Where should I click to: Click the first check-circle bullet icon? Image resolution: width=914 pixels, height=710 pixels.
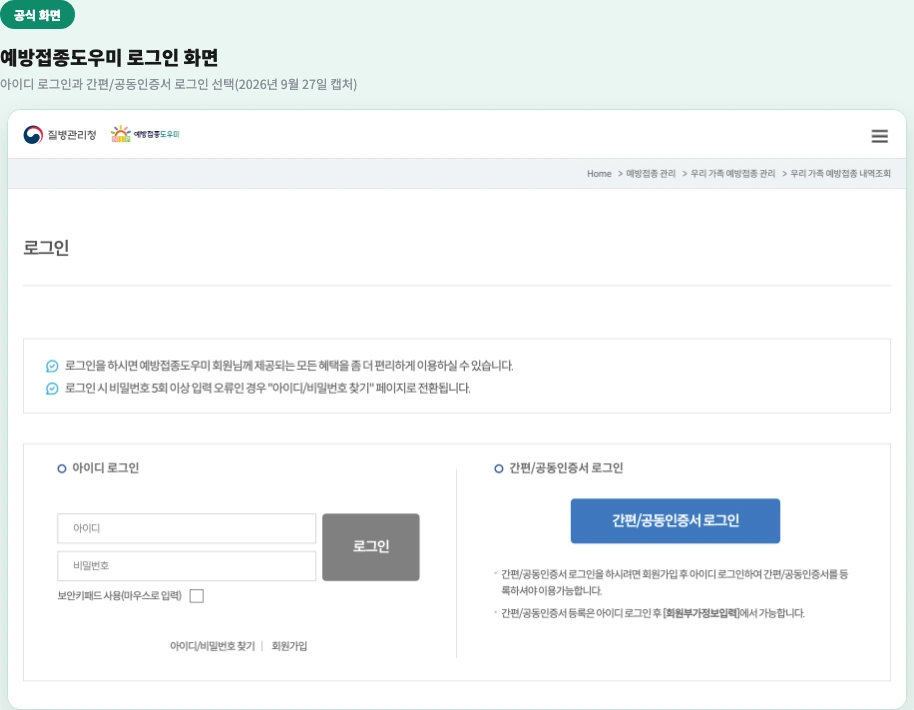tap(52, 366)
